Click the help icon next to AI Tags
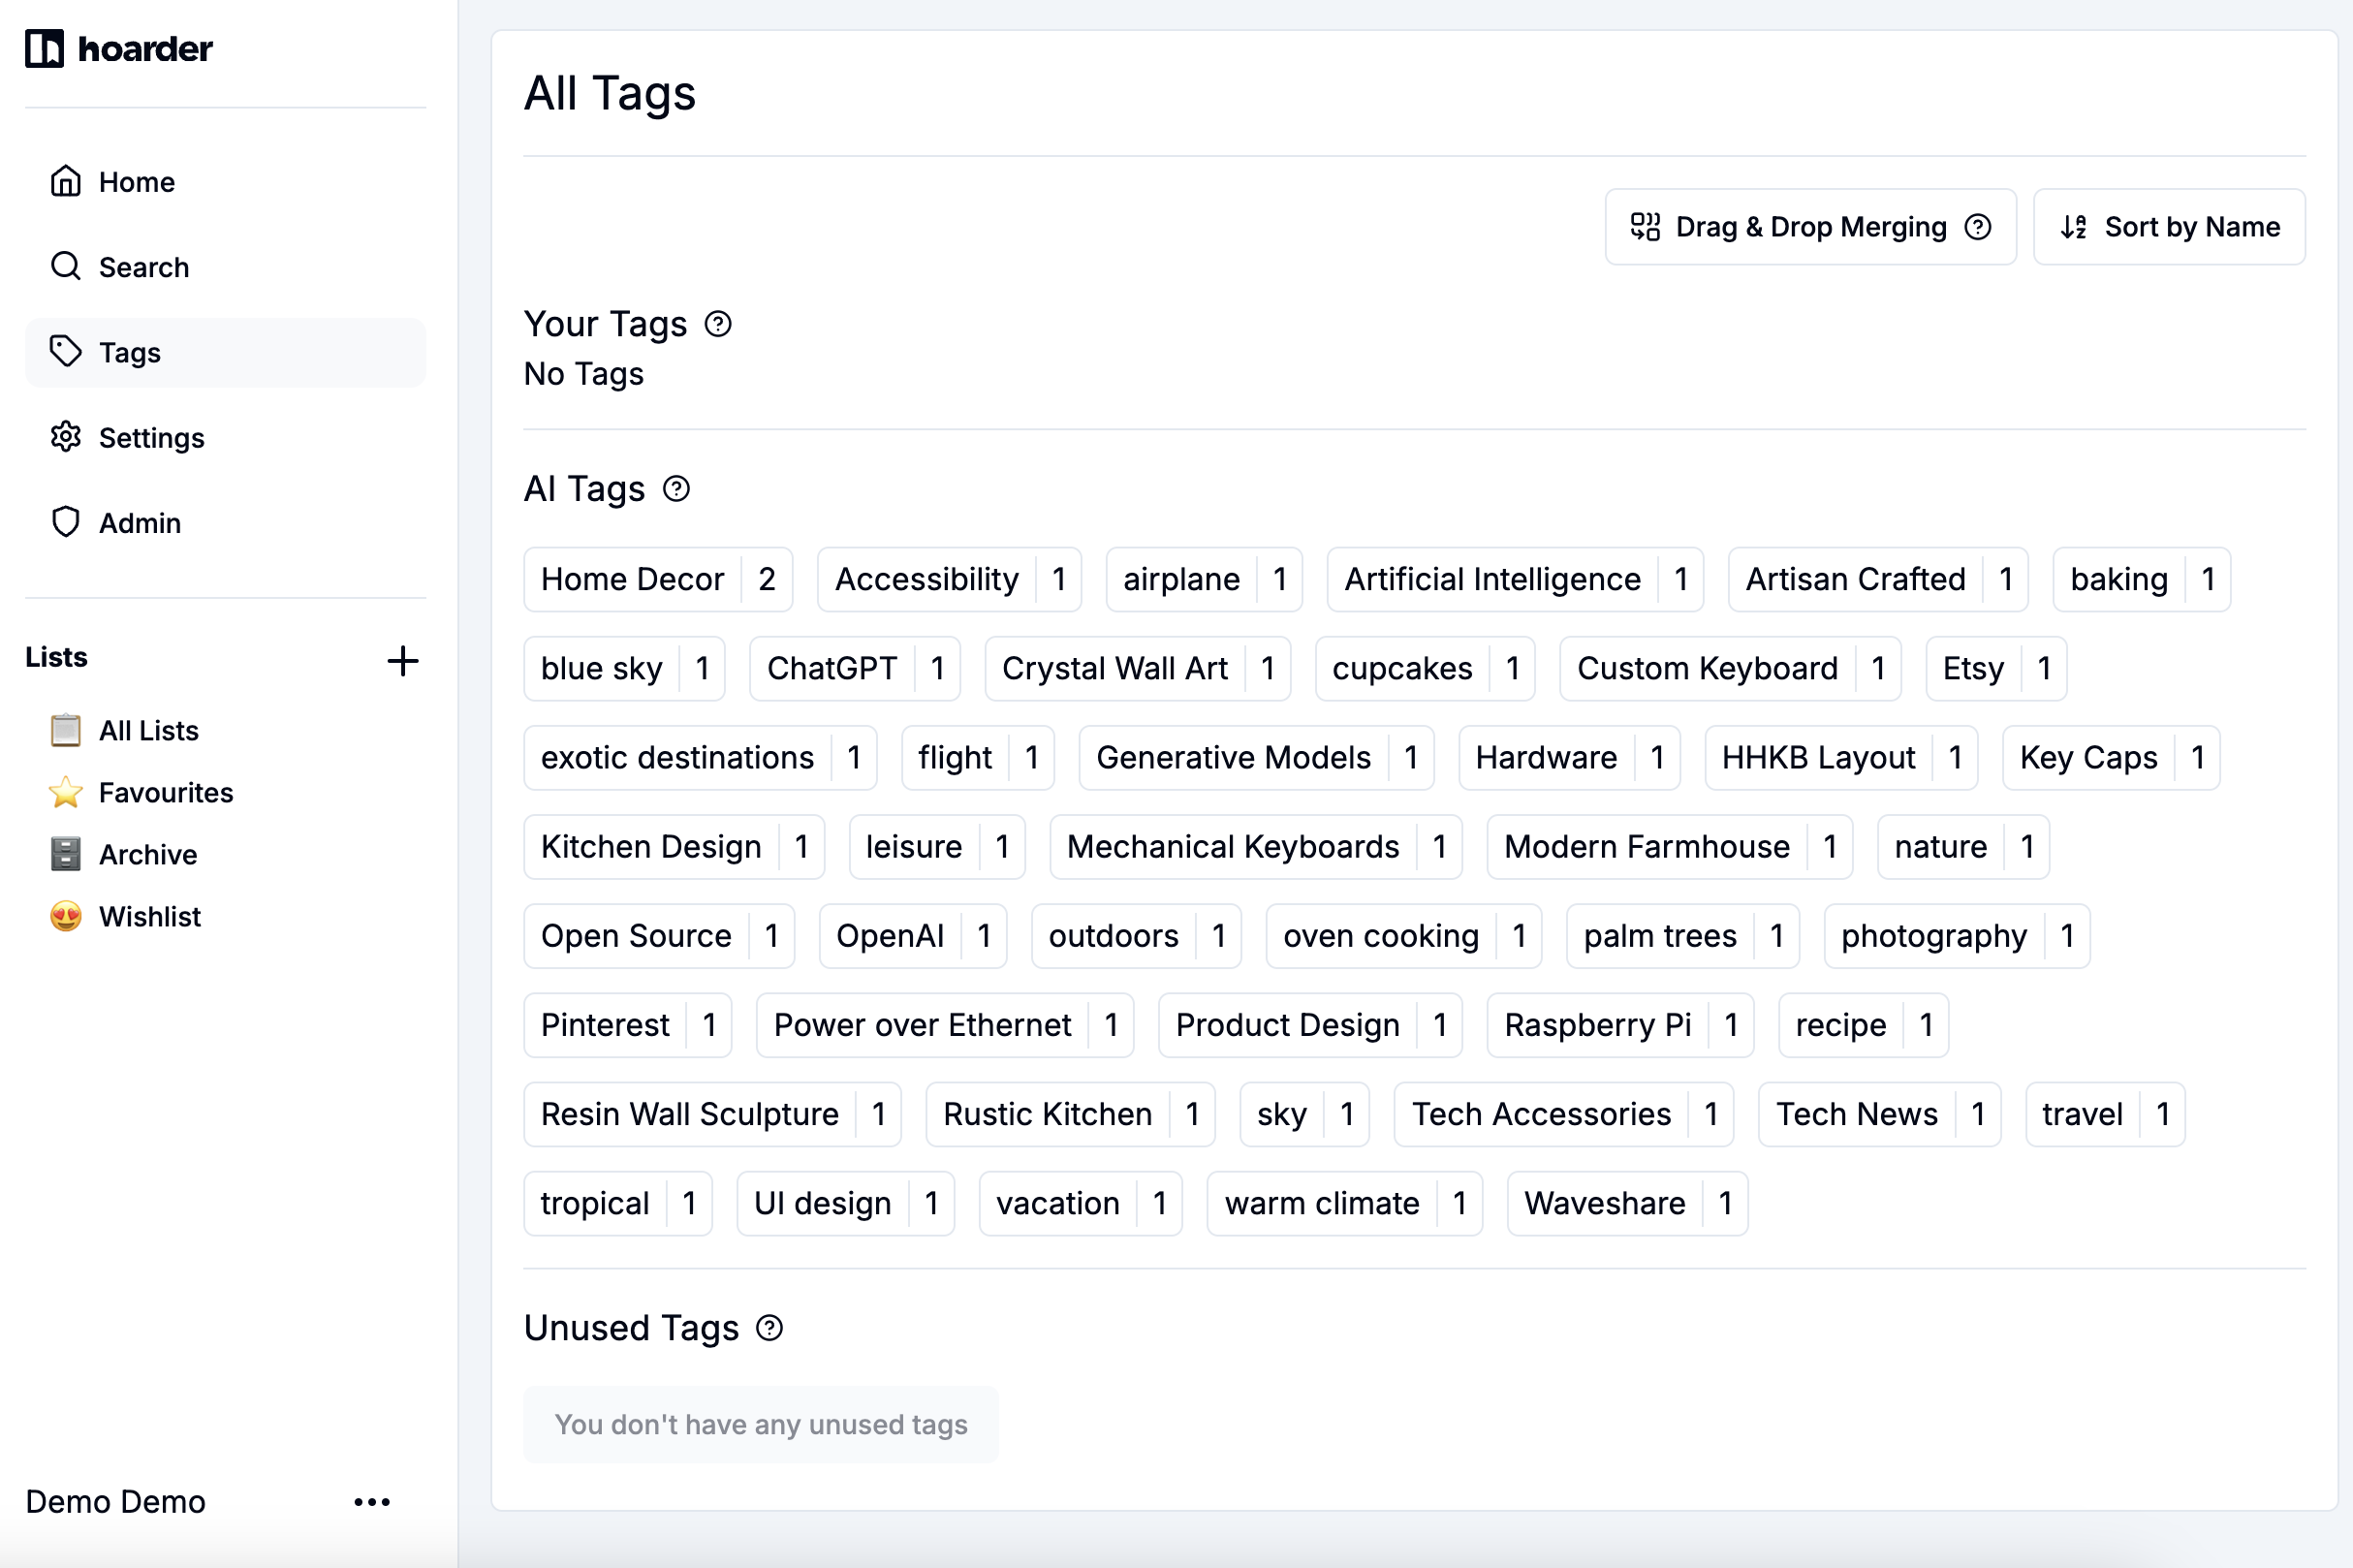Viewport: 2353px width, 1568px height. point(677,489)
